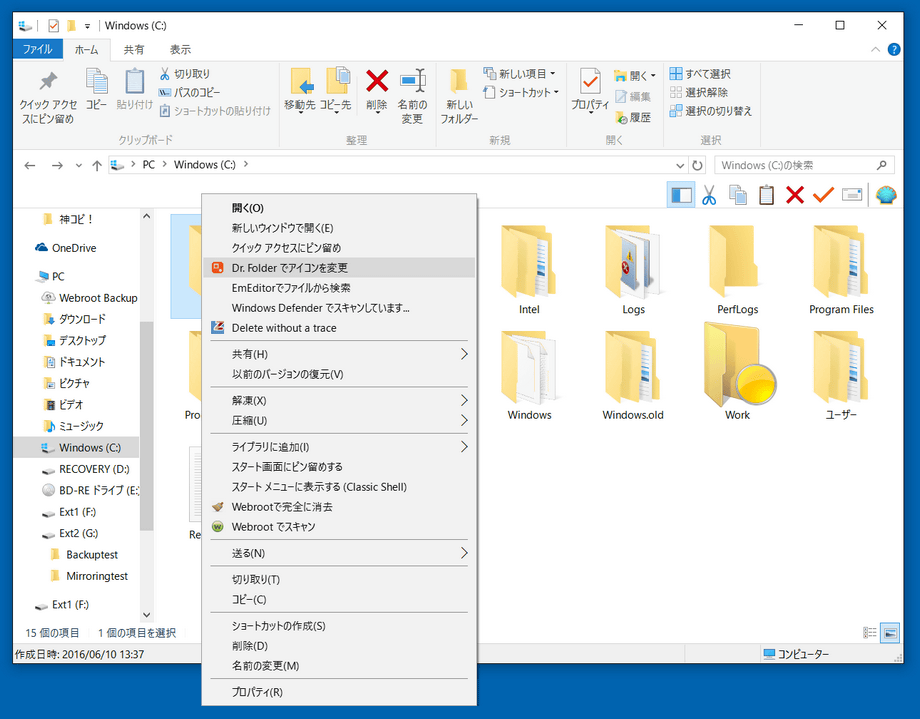920x719 pixels.
Task: Open the ファイル tab
Action: point(38,49)
